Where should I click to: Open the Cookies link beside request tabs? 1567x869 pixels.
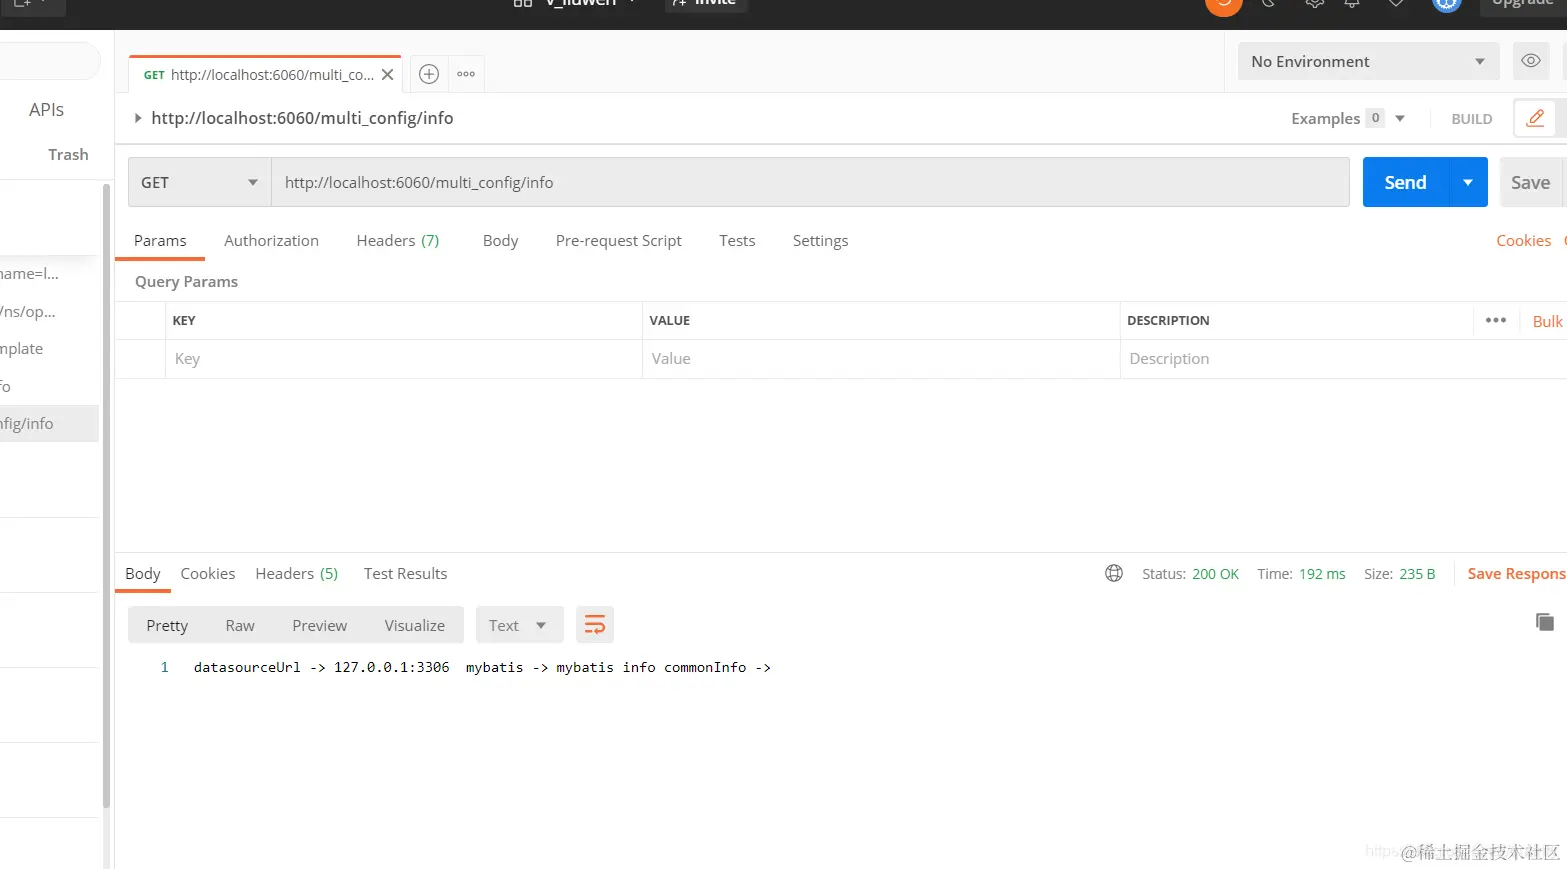pyautogui.click(x=1523, y=241)
